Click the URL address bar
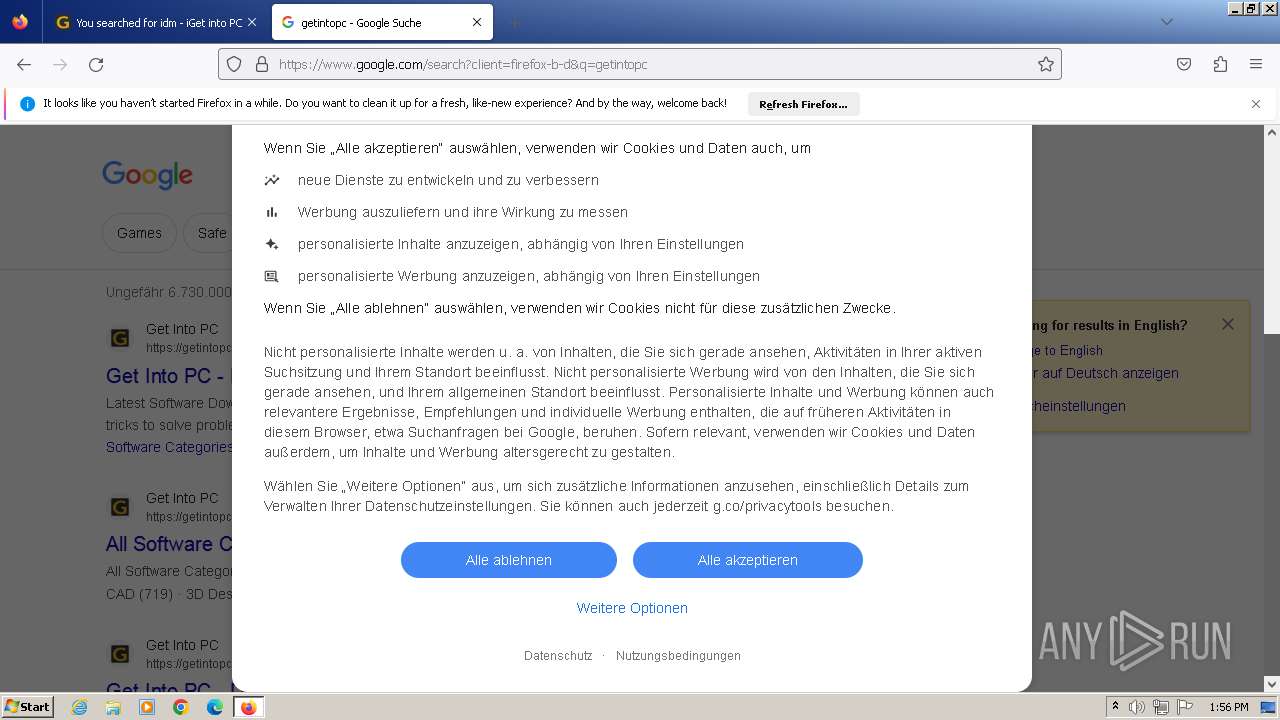 point(640,64)
